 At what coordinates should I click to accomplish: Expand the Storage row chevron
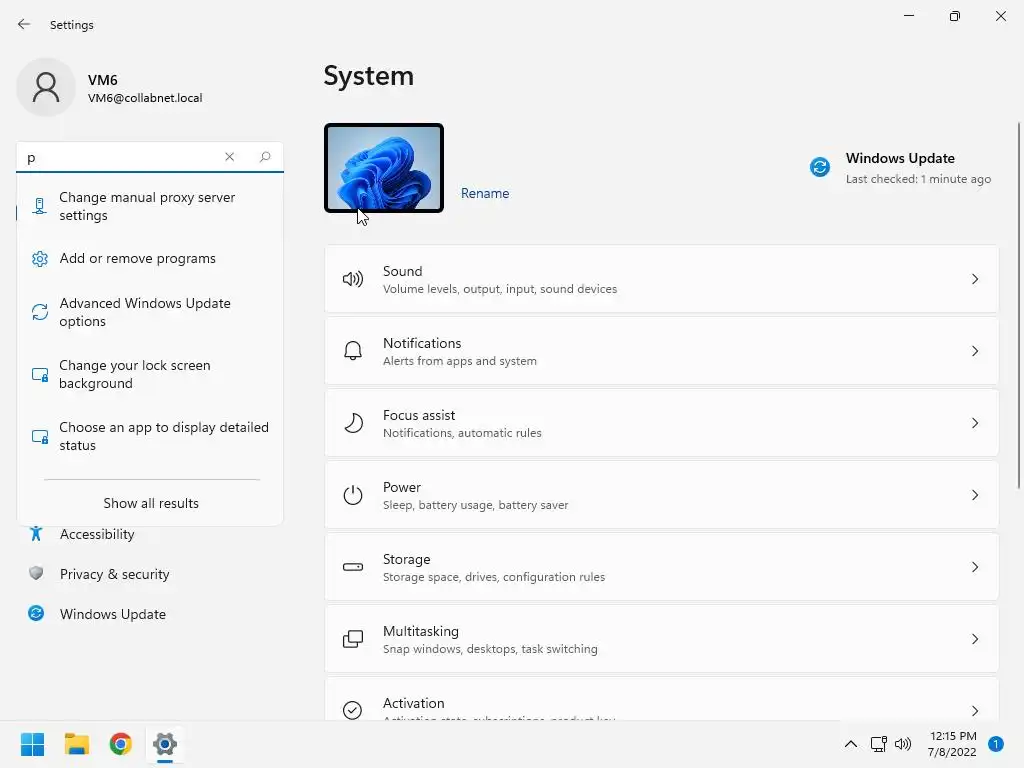click(x=975, y=567)
